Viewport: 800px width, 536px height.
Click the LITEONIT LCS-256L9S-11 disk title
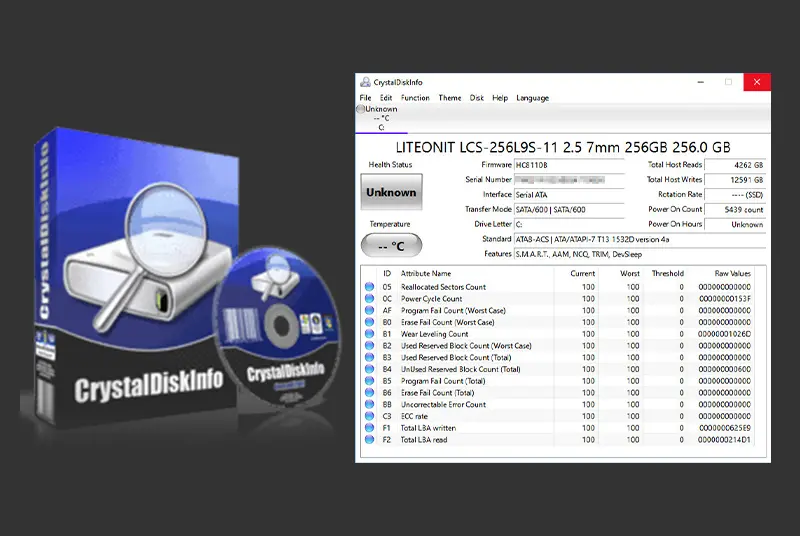[x=563, y=147]
